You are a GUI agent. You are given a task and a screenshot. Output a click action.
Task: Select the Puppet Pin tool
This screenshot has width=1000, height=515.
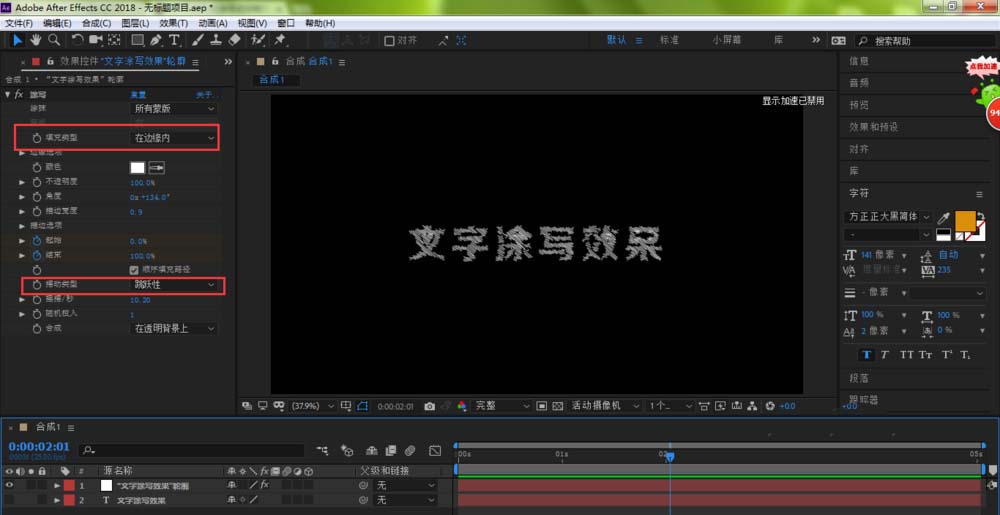point(279,40)
